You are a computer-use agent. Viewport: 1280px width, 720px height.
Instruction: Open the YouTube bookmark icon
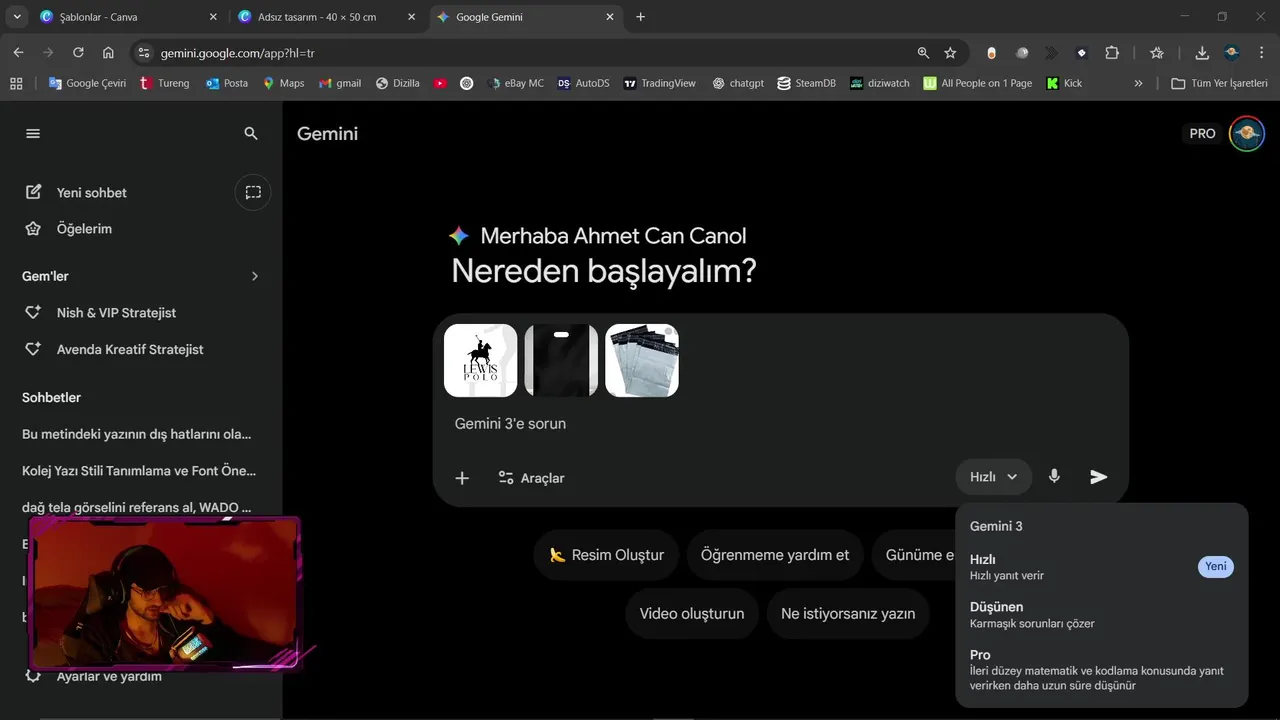[440, 83]
